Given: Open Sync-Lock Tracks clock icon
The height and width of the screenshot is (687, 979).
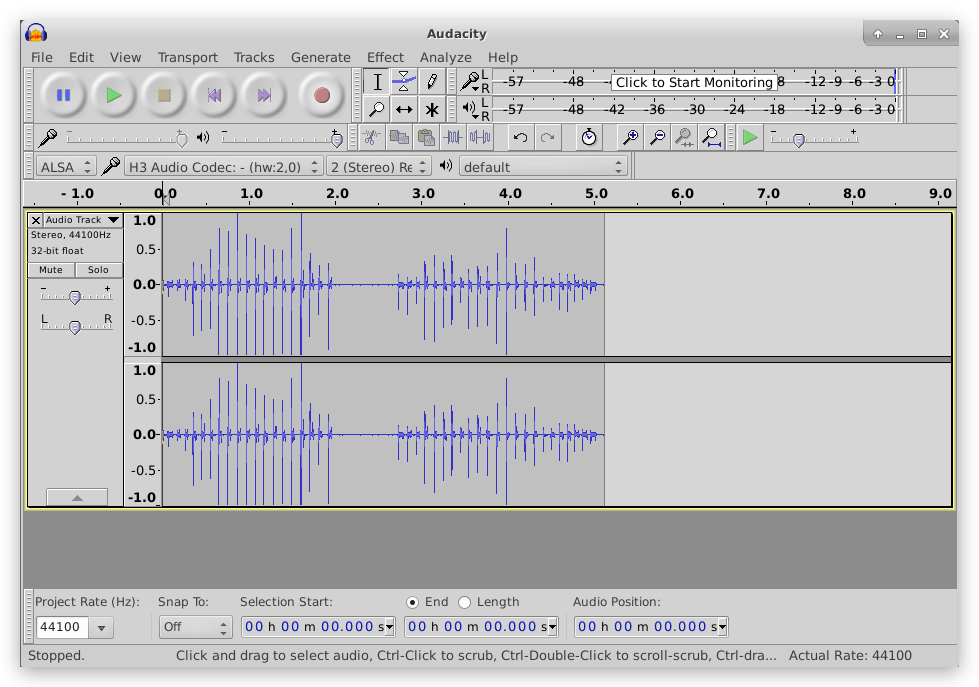Looking at the screenshot, I should point(589,137).
